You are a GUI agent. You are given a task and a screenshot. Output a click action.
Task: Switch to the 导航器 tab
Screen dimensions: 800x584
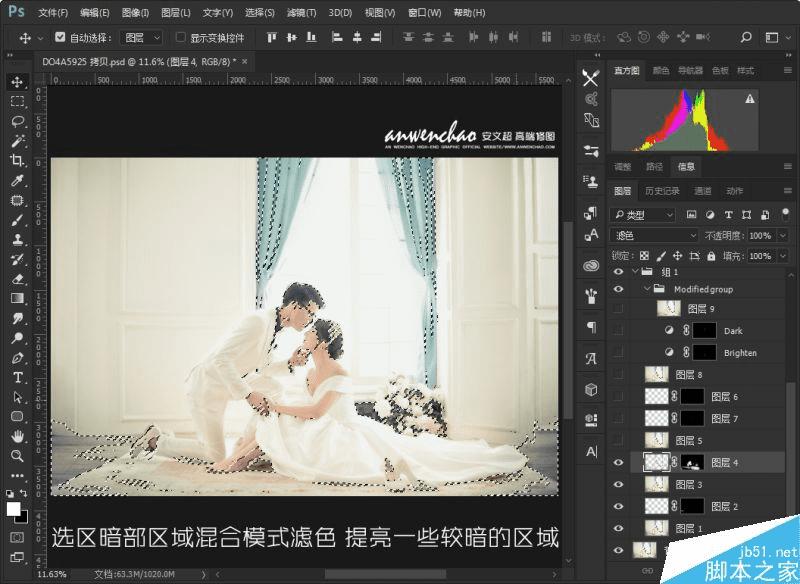[690, 71]
